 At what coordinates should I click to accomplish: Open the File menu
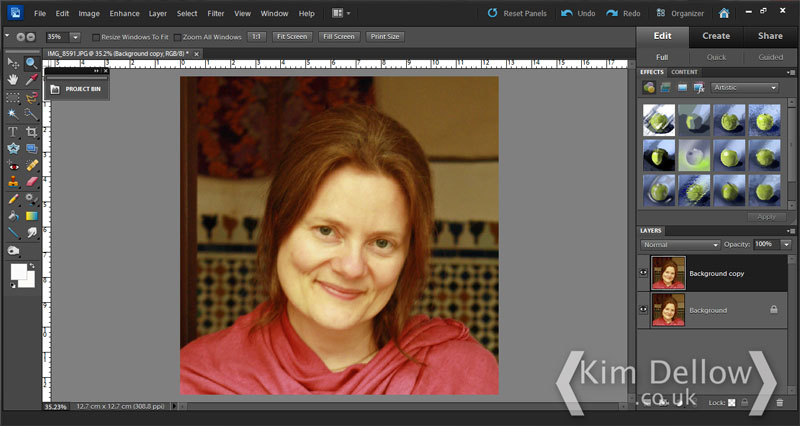pos(40,13)
